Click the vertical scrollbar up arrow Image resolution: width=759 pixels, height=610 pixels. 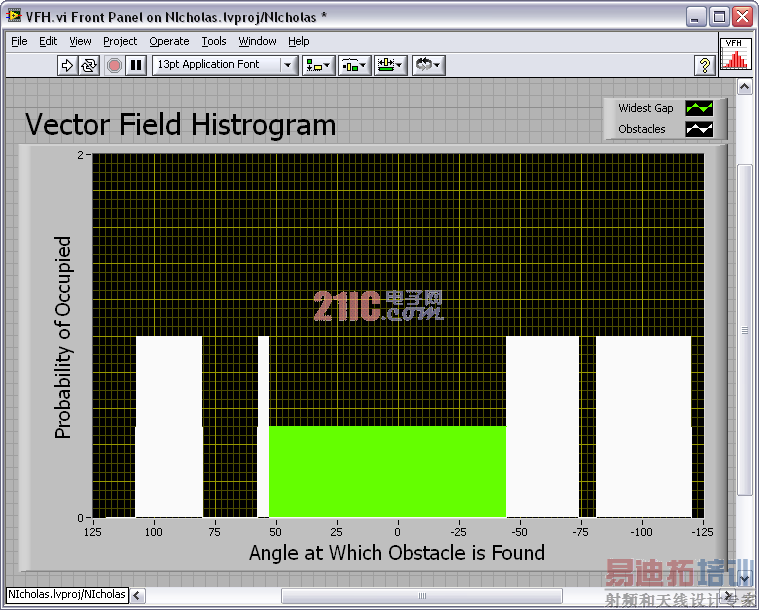[x=744, y=87]
